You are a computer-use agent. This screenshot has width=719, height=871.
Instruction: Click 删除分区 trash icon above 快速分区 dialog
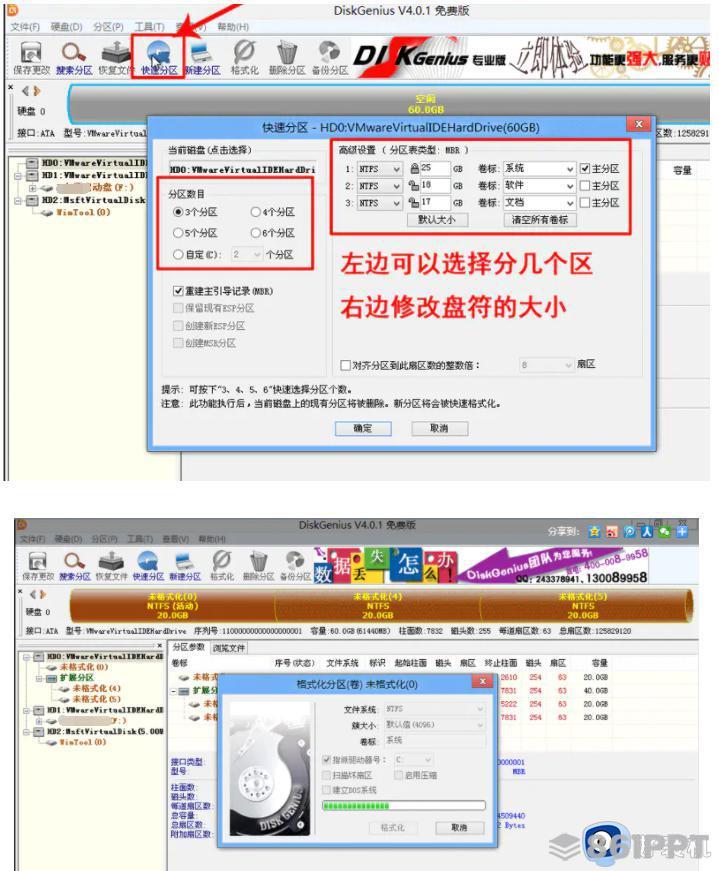[x=287, y=52]
